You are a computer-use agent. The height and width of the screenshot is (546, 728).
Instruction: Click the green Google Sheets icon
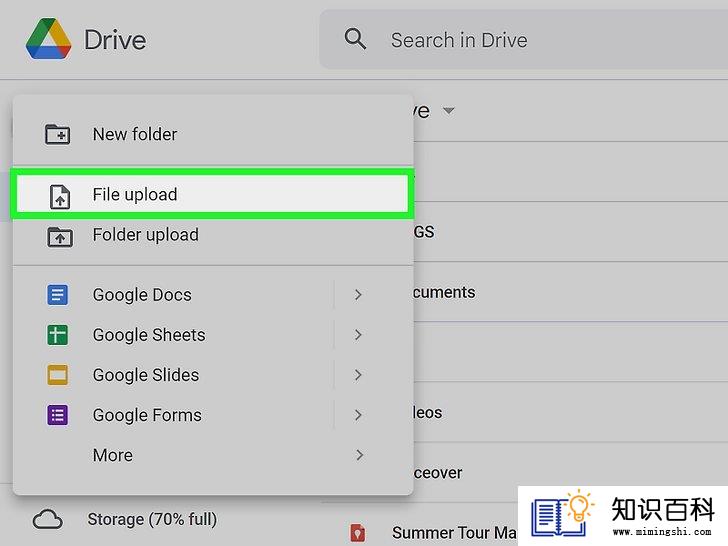[x=58, y=335]
